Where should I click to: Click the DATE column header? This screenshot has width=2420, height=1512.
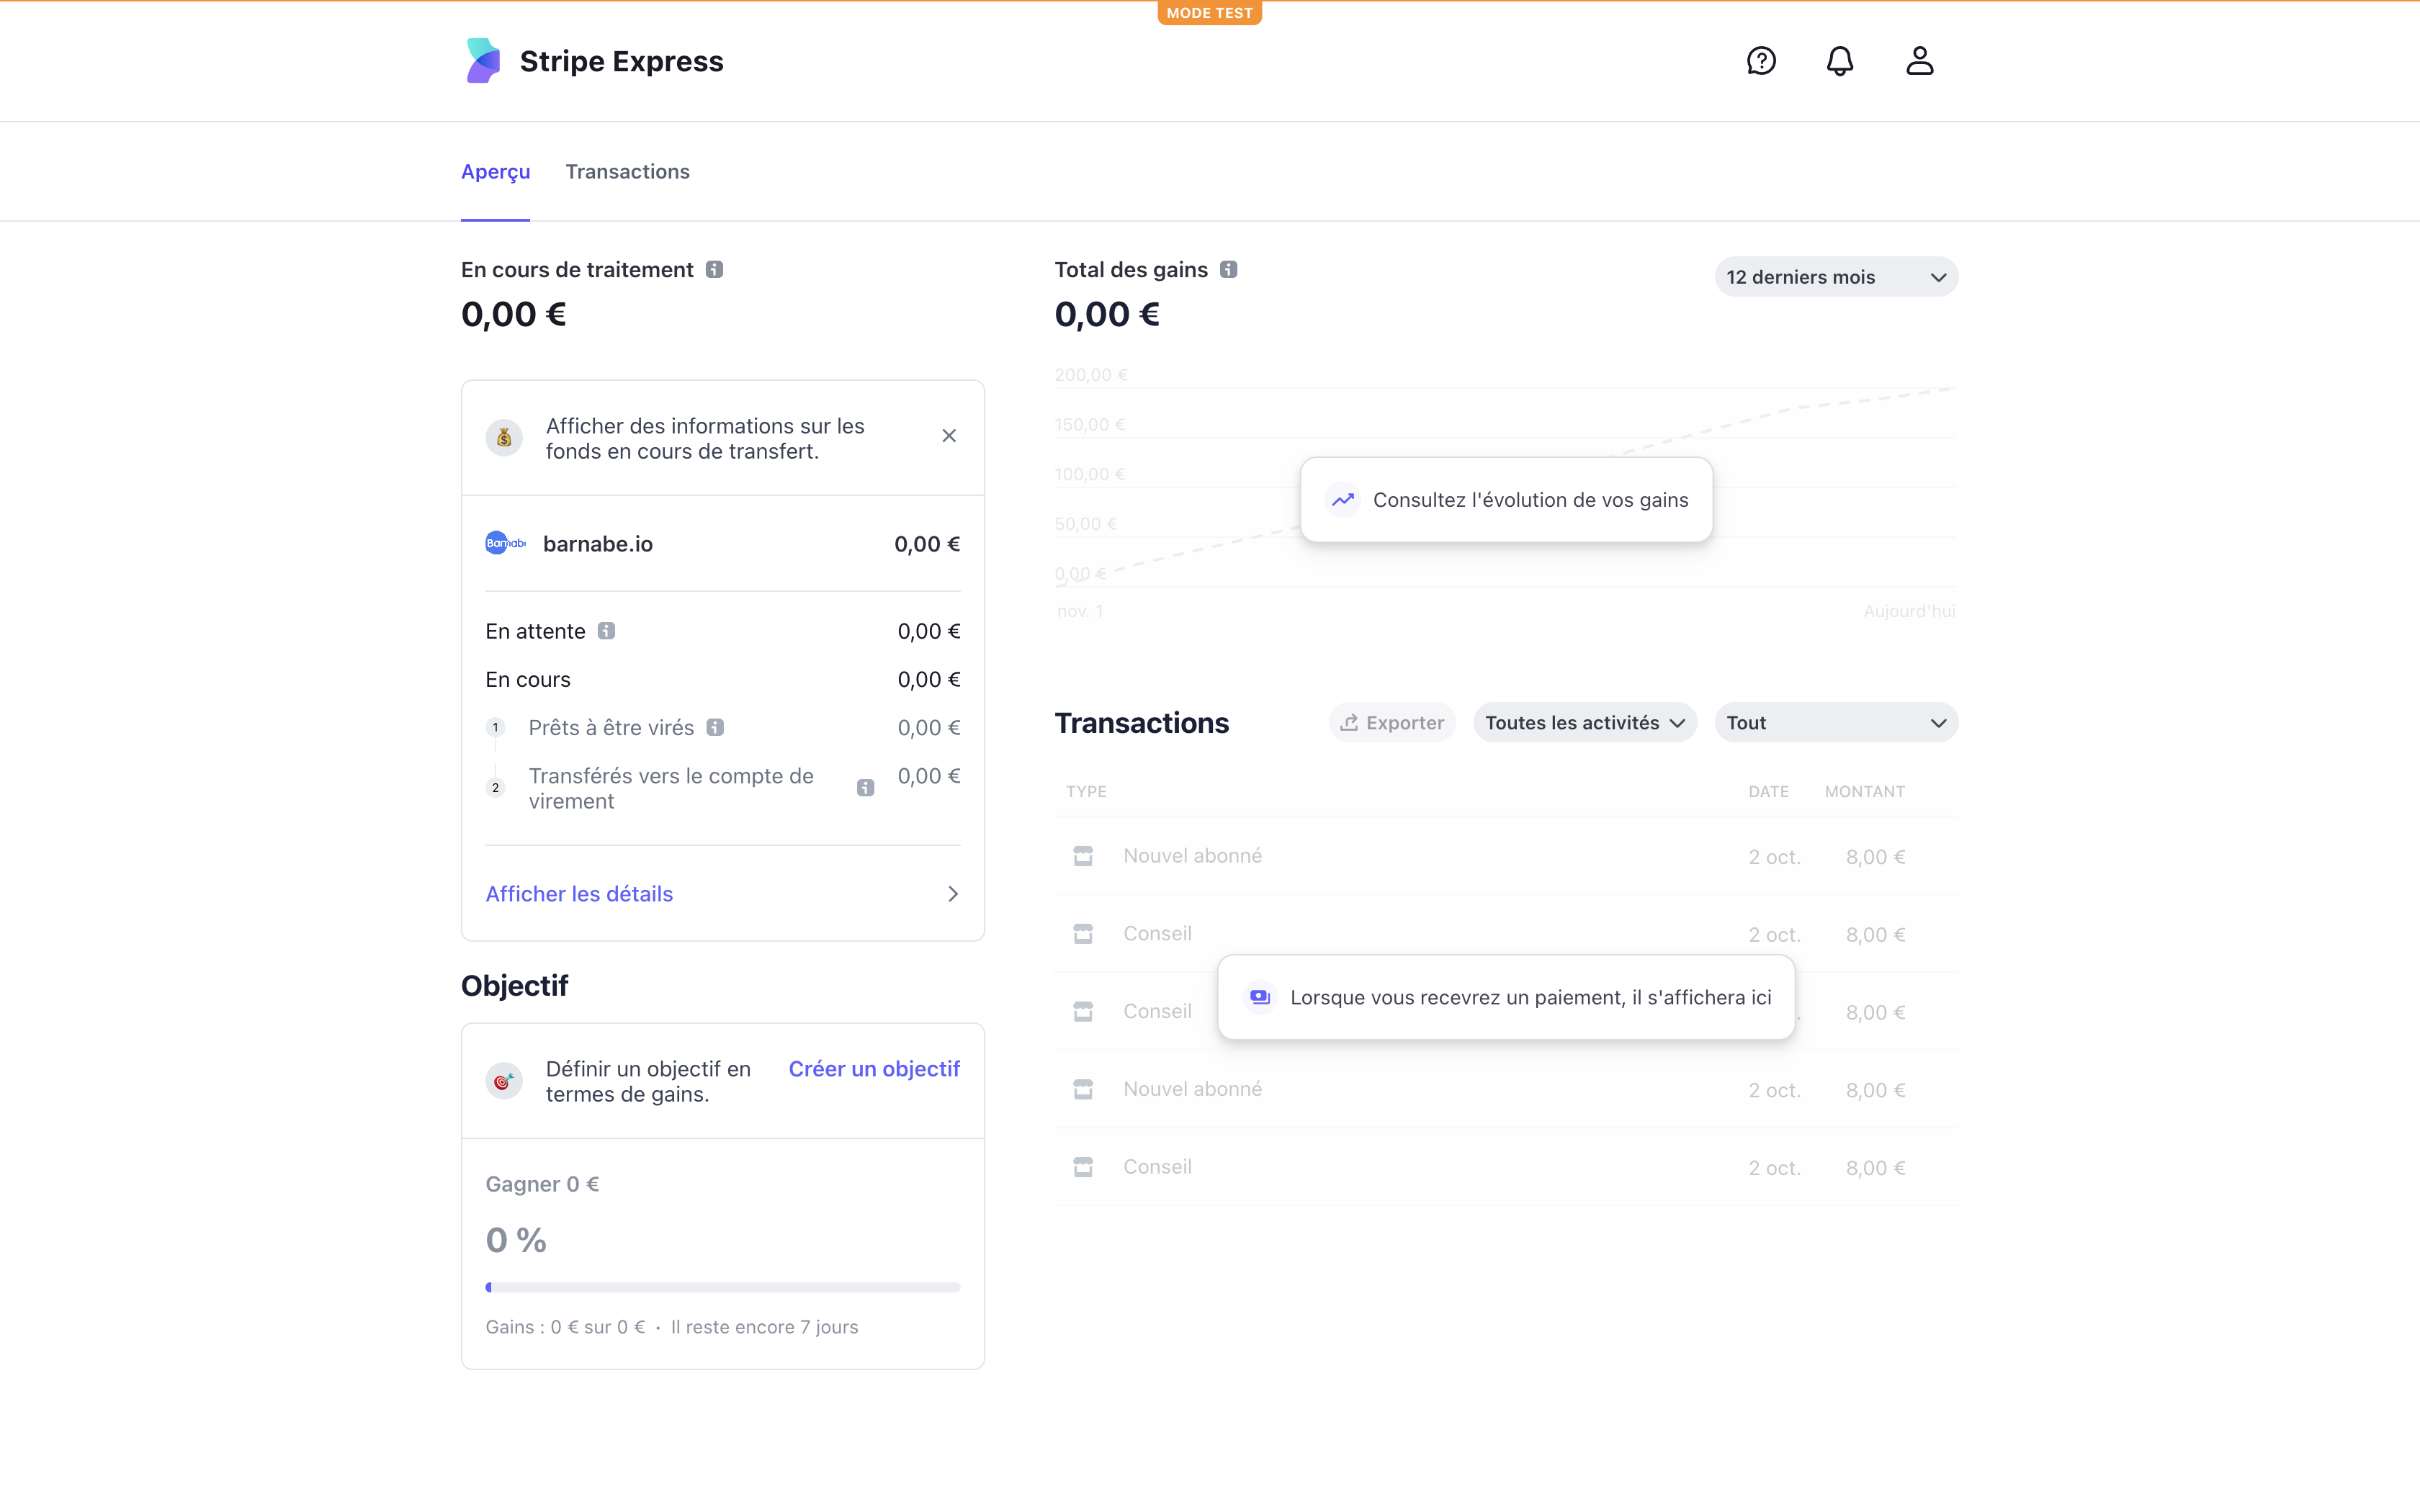point(1768,791)
